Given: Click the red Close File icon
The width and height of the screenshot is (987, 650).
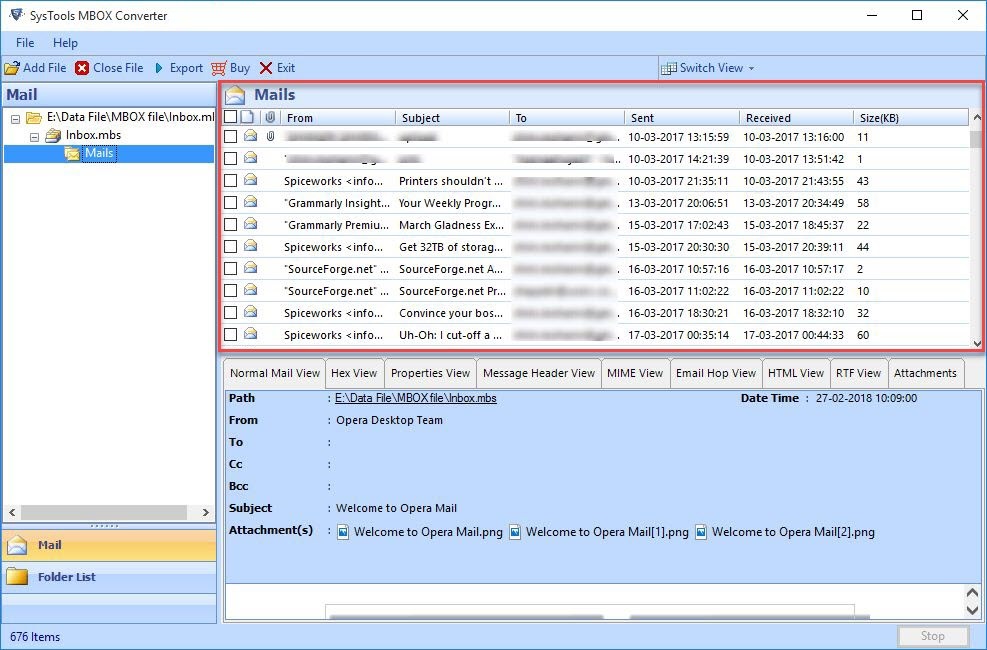Looking at the screenshot, I should [82, 68].
